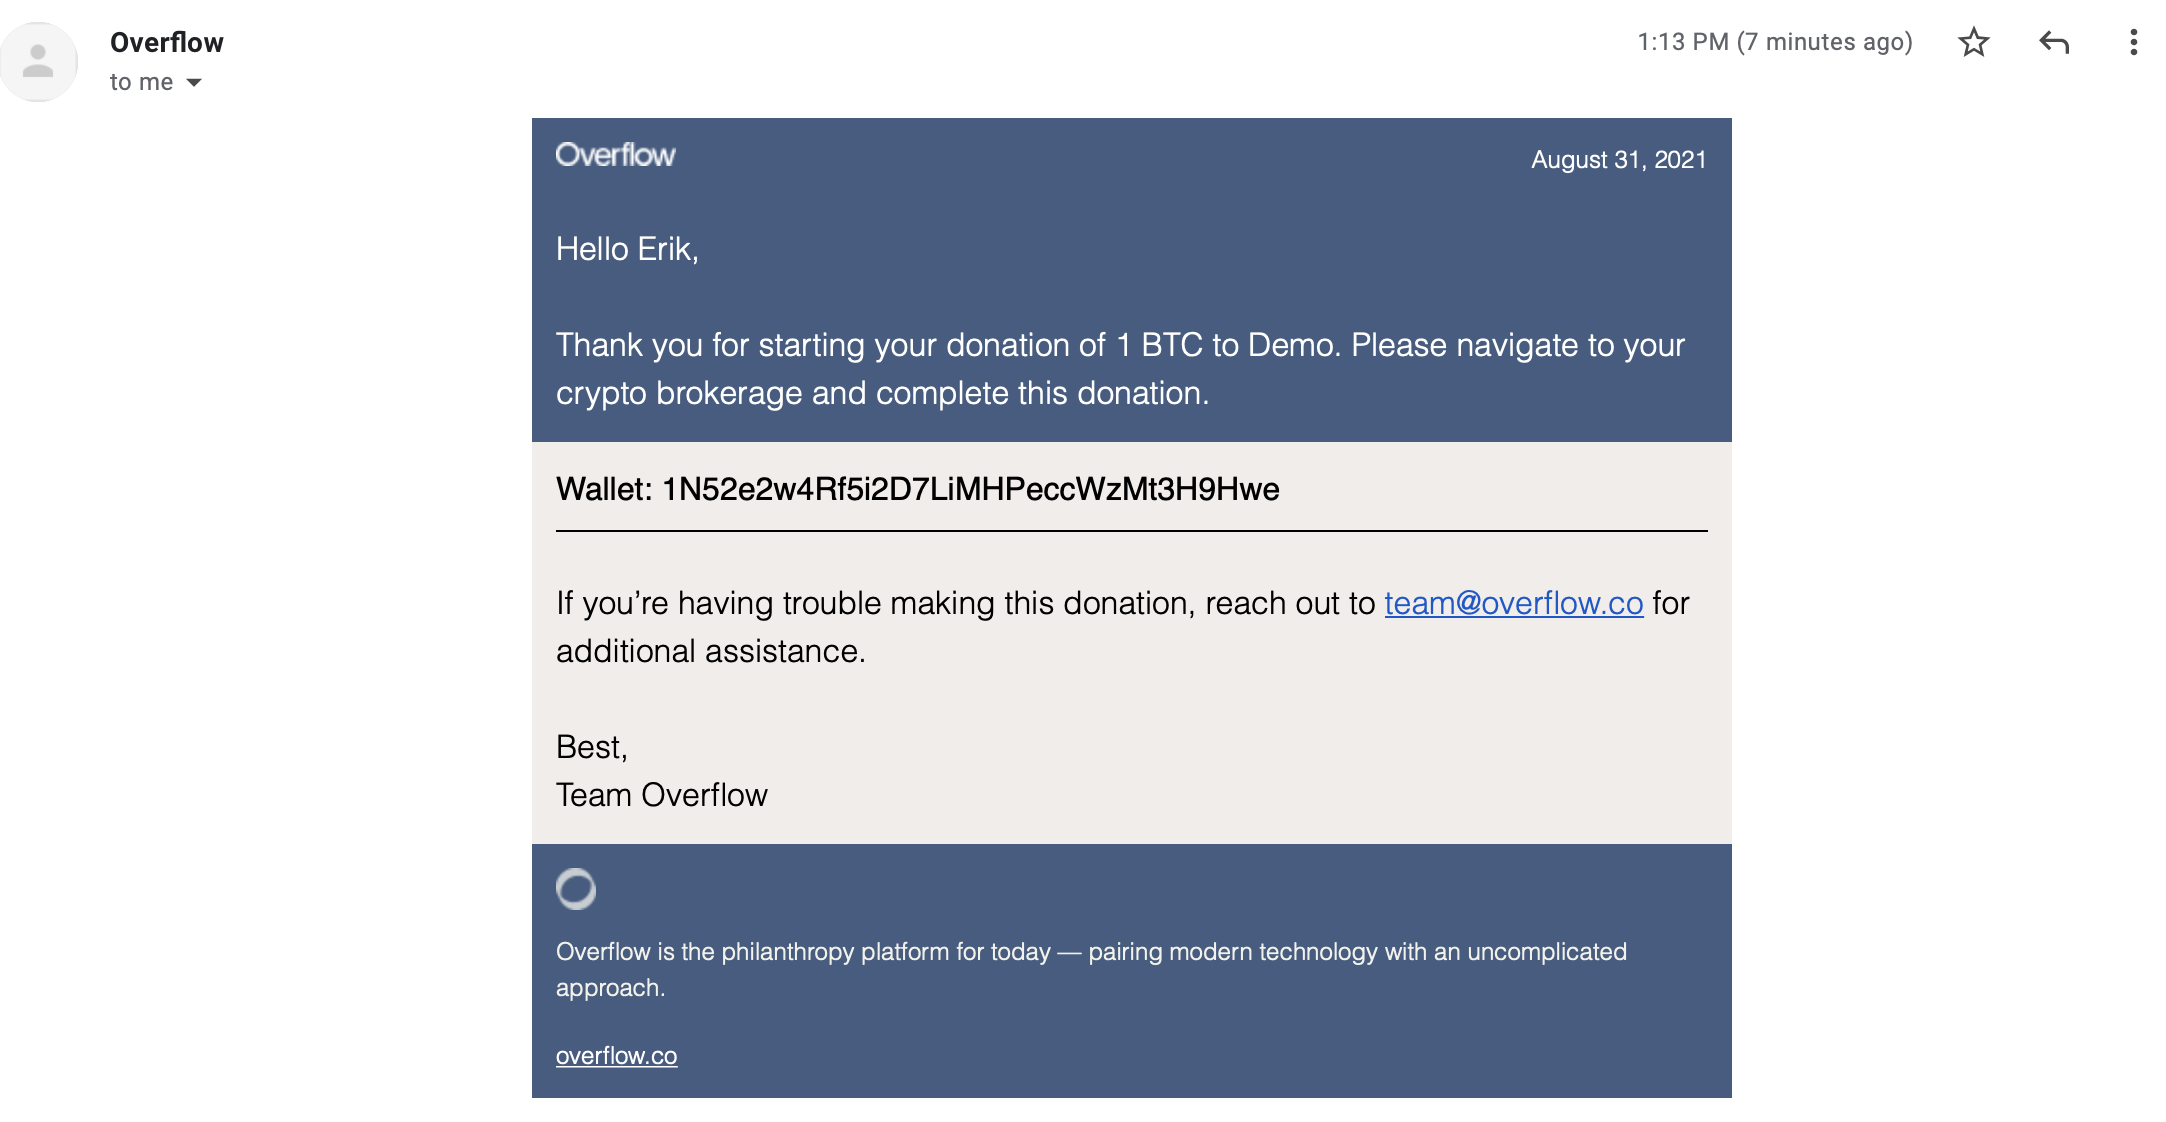Click the 'Hello Erik,' greeting
This screenshot has height=1122, width=2166.
click(627, 249)
